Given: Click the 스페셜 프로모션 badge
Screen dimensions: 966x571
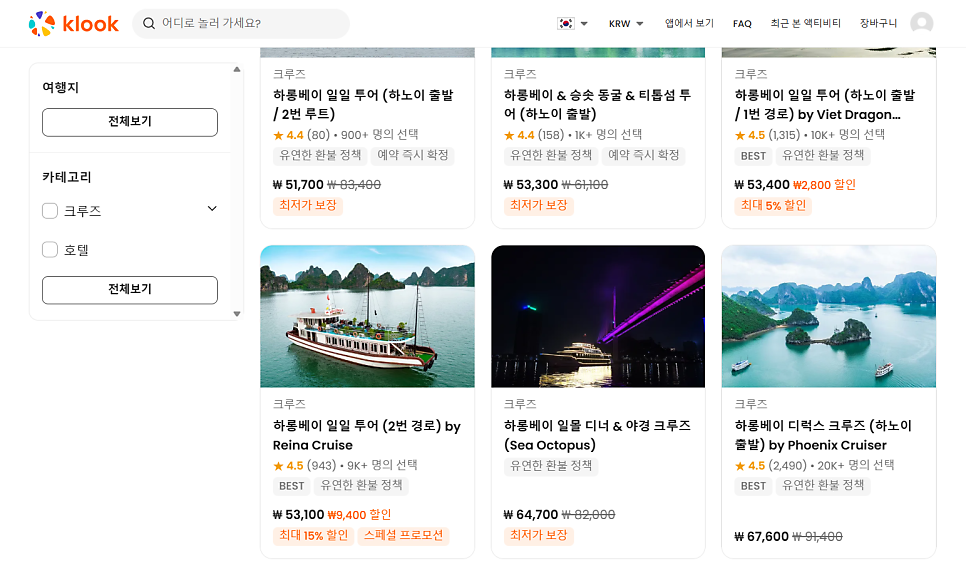Looking at the screenshot, I should pyautogui.click(x=403, y=535).
